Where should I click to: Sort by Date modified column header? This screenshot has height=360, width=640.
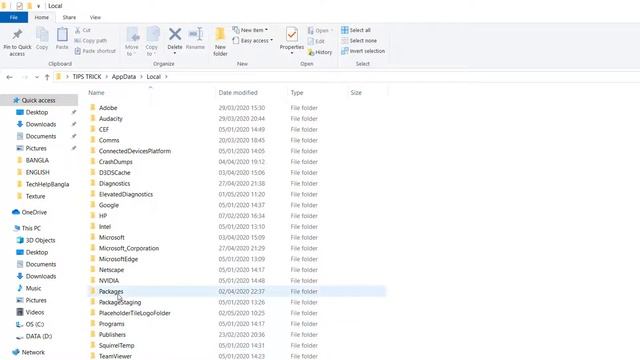pos(238,93)
